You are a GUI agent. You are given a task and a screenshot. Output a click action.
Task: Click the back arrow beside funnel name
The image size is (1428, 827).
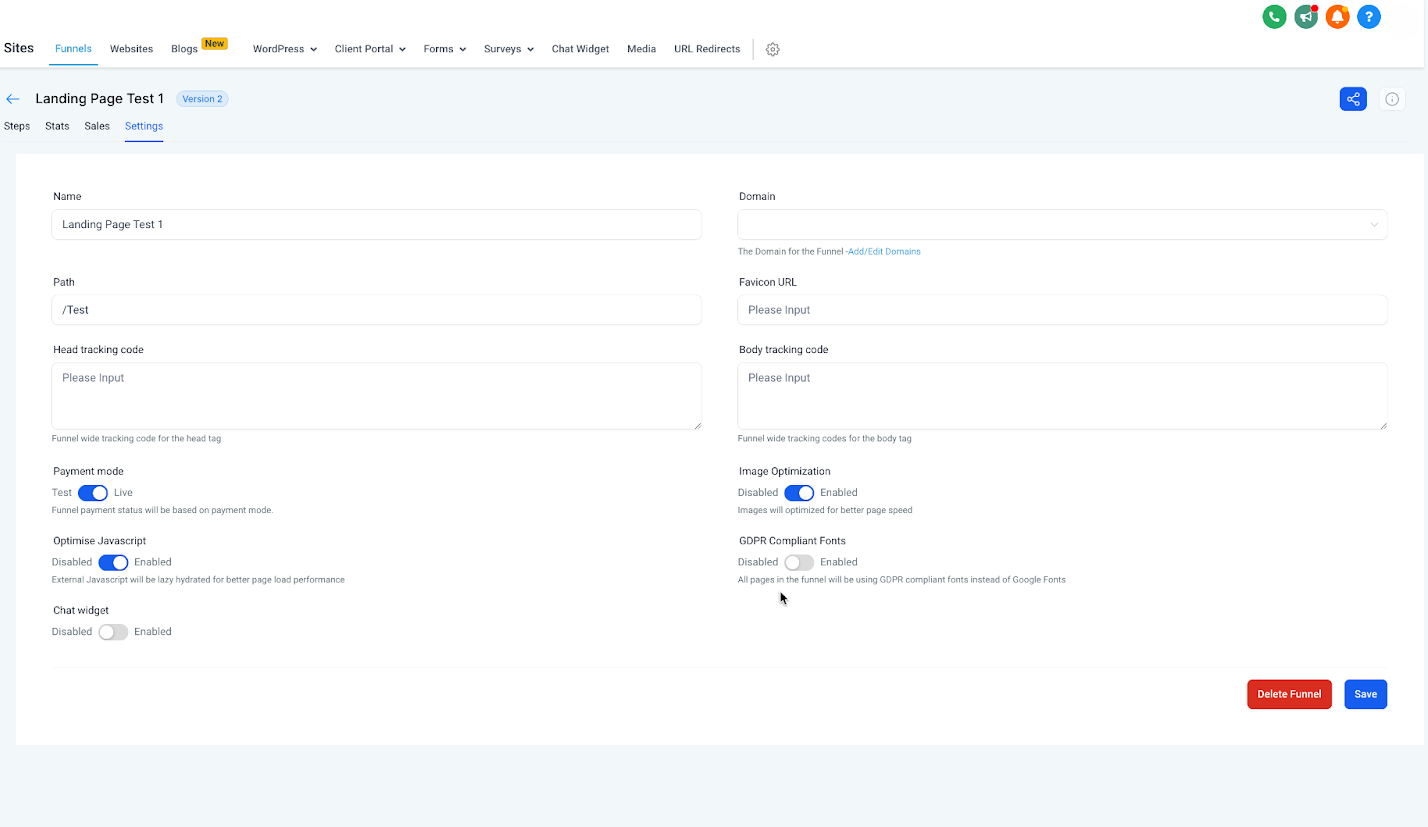(13, 99)
